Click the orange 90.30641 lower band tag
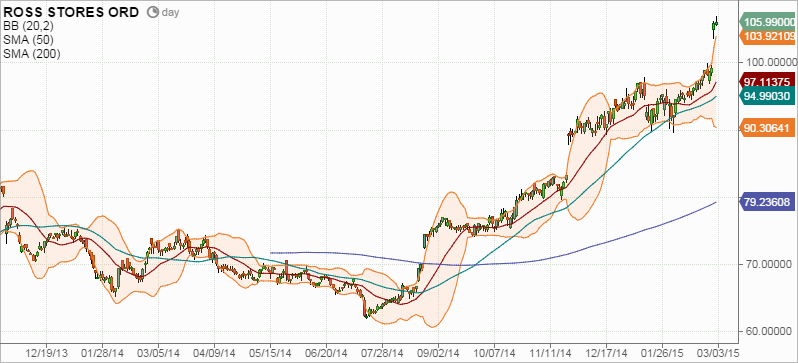Screen dimensions: 798x363 click(x=768, y=129)
